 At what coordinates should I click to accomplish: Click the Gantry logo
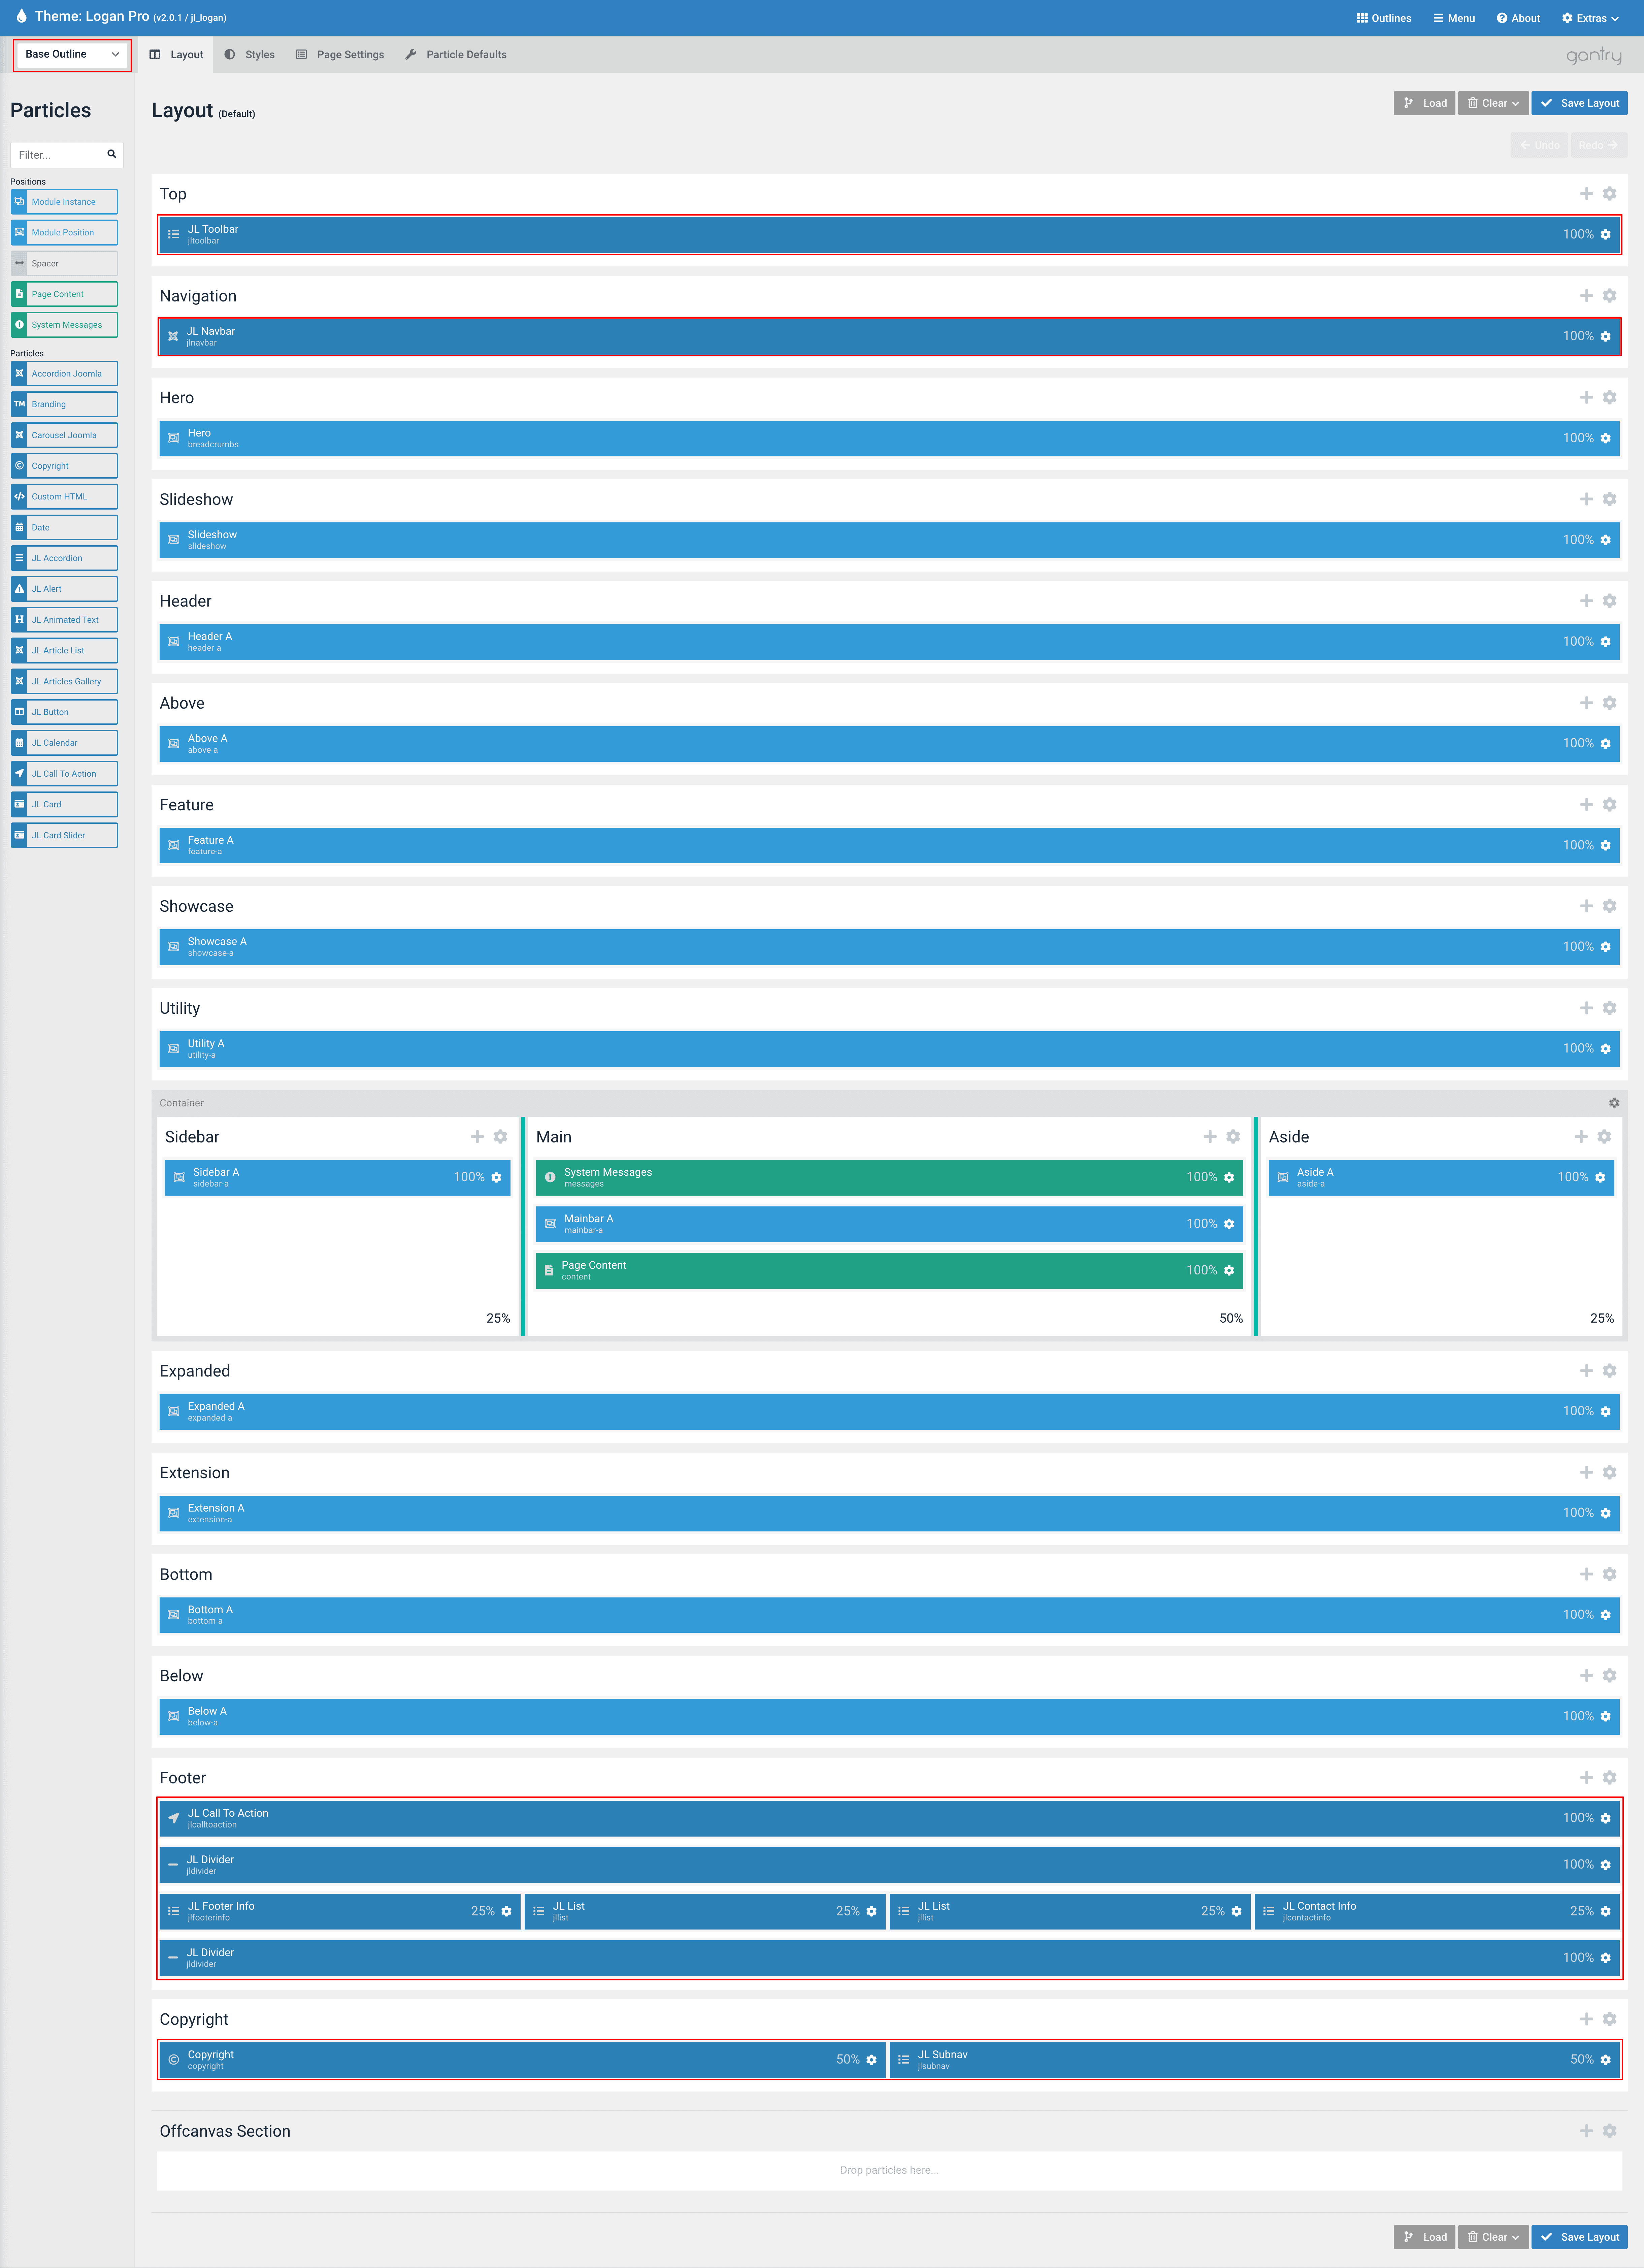(x=1594, y=56)
